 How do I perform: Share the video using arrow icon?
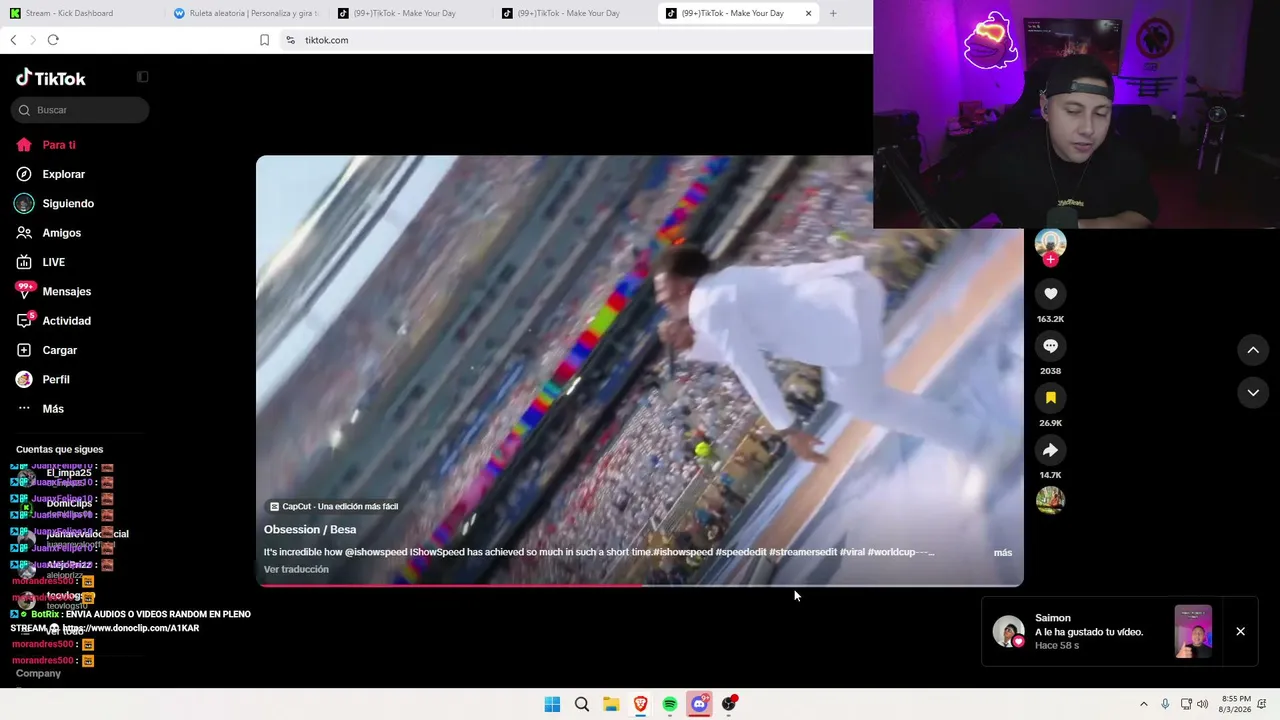coord(1050,450)
